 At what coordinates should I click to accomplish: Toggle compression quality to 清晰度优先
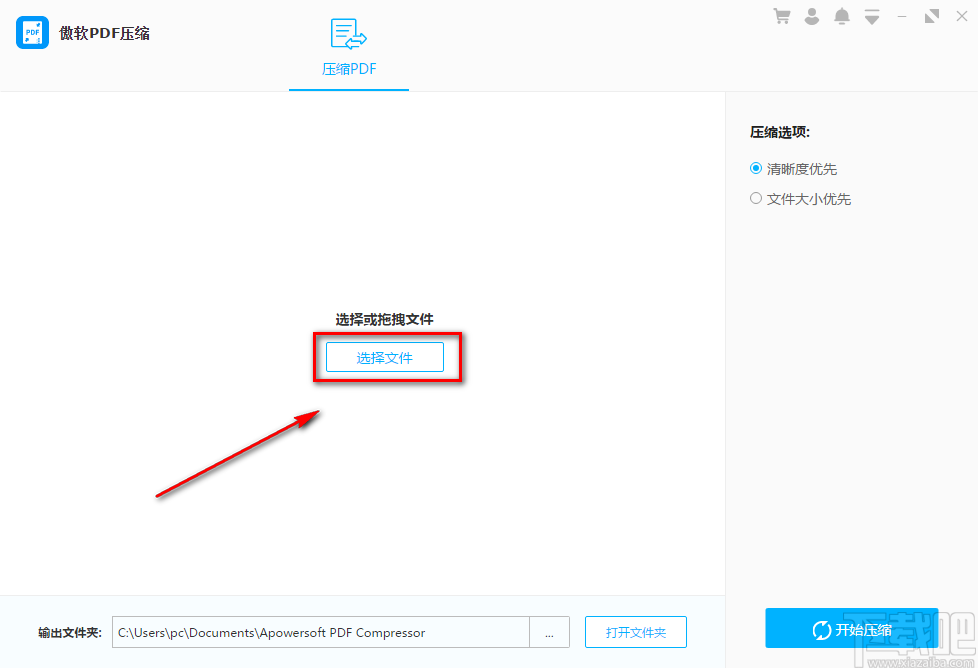coord(756,168)
